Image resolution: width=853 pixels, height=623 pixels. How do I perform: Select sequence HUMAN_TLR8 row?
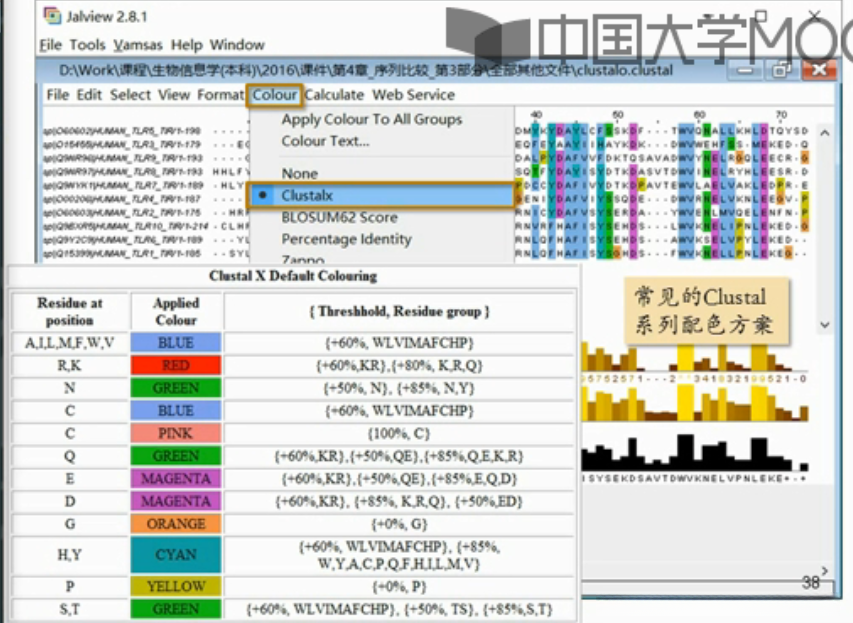124,171
